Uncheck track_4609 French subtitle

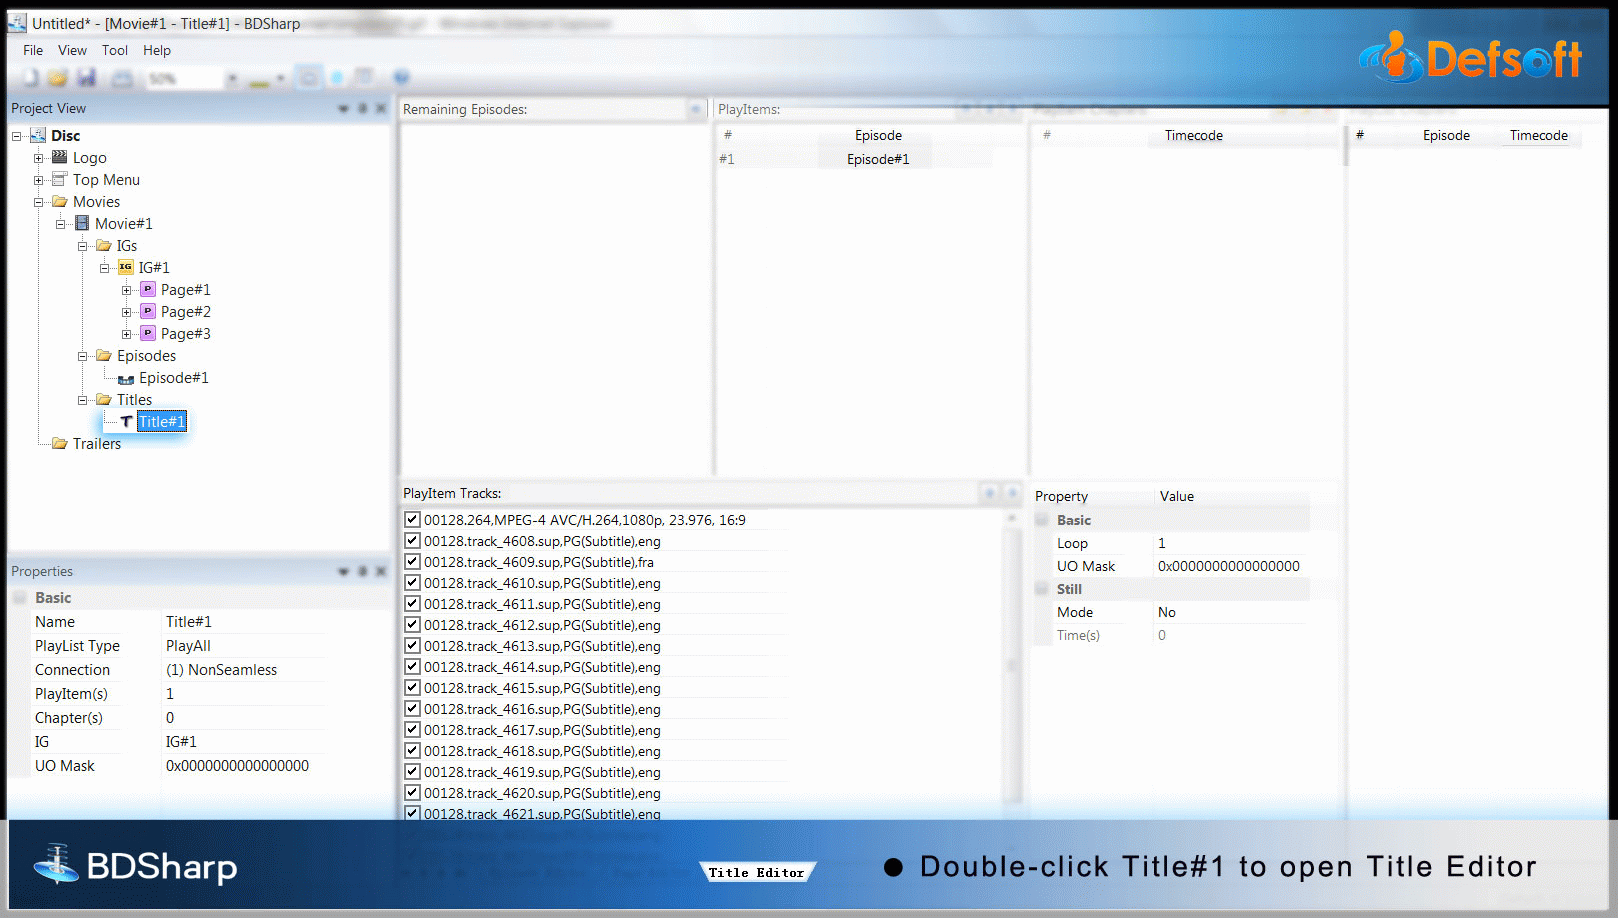tap(412, 561)
